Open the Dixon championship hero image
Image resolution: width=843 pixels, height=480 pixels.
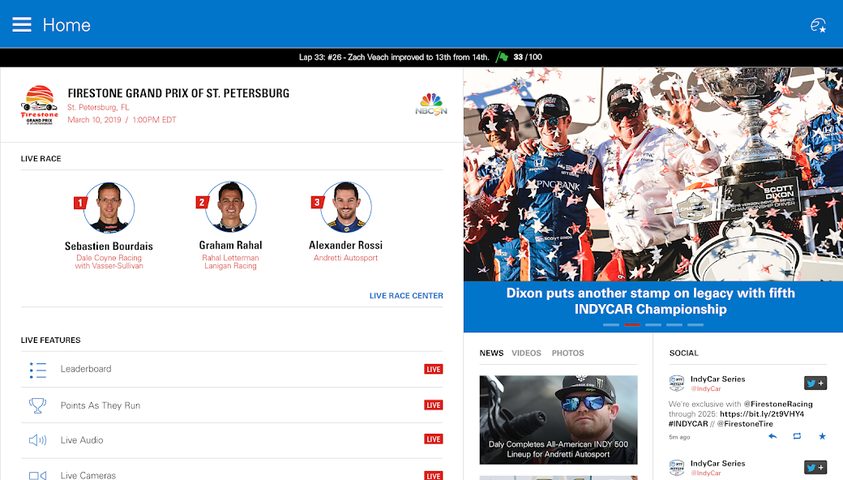click(653, 174)
